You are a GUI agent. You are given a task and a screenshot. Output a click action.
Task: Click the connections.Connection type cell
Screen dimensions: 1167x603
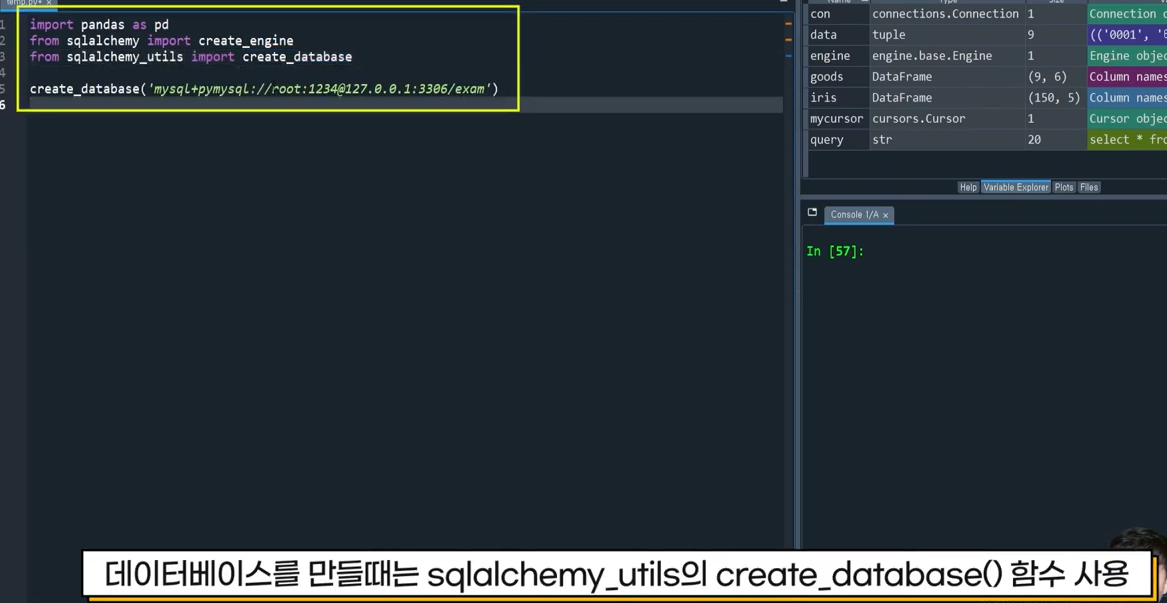945,14
